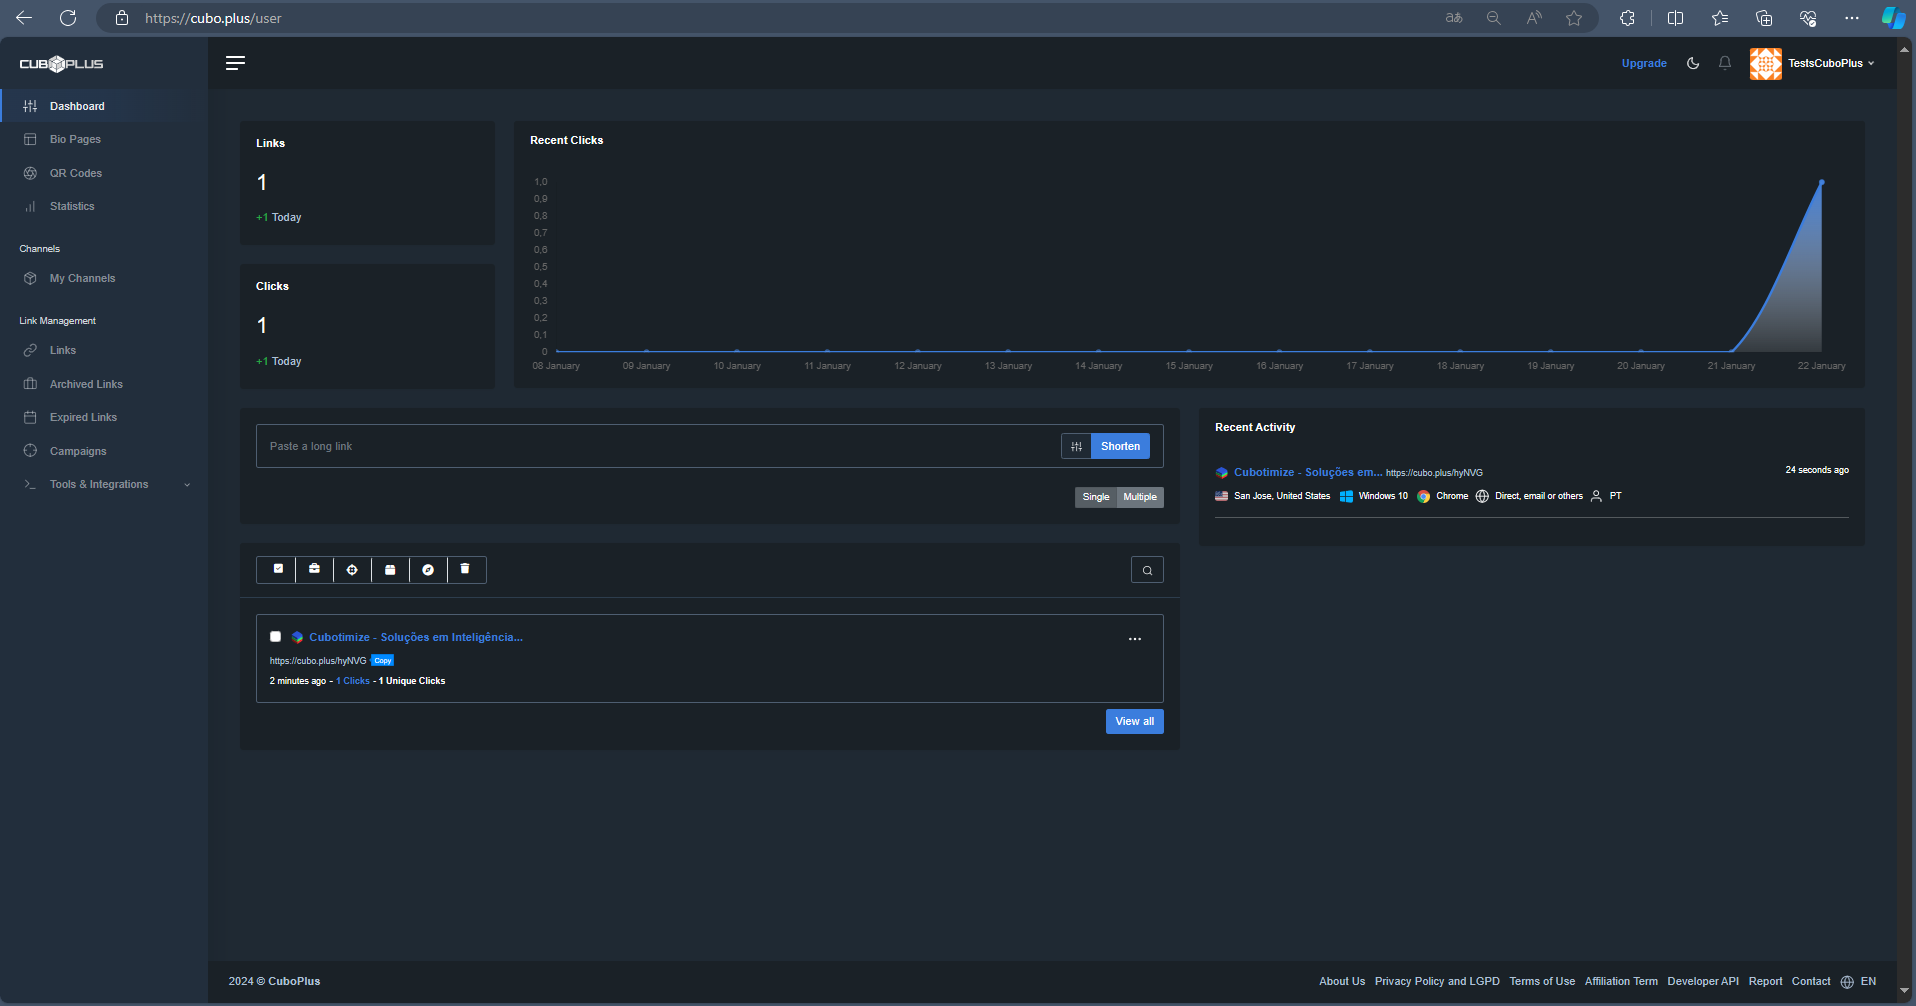The height and width of the screenshot is (1006, 1916).
Task: Check the Cubotimize link checkbox
Action: pos(276,637)
